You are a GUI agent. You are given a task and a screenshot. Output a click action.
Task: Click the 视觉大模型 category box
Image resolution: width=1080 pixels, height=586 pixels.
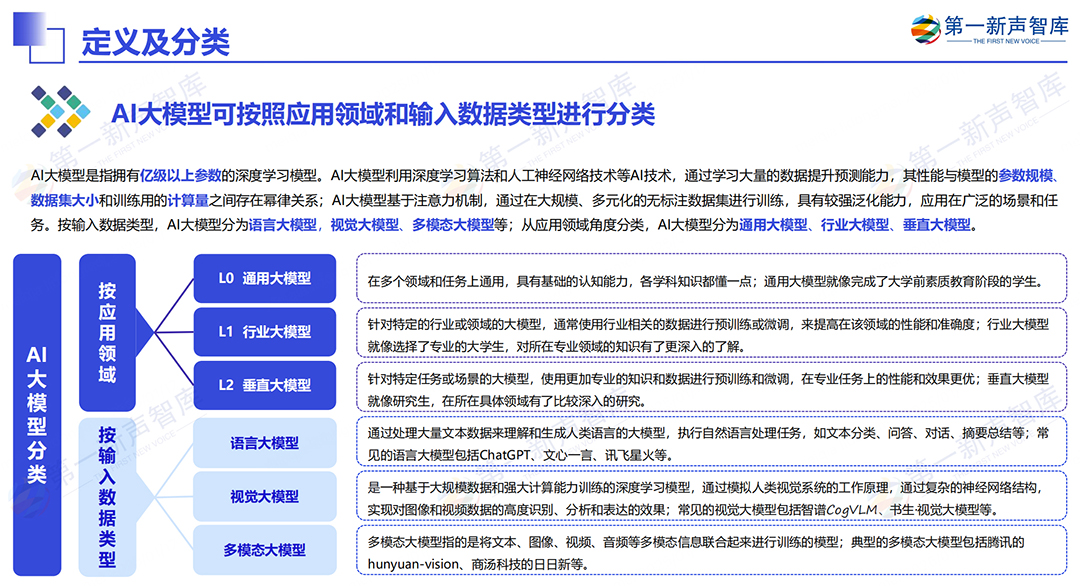[x=264, y=496]
